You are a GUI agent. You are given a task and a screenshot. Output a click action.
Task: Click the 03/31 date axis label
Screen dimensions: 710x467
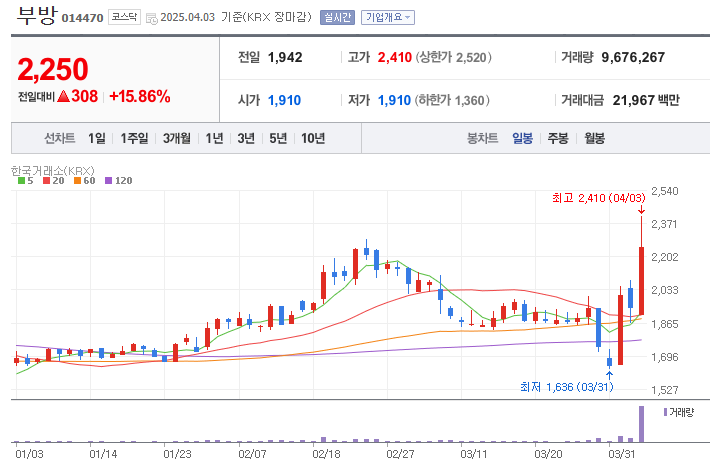pos(621,454)
